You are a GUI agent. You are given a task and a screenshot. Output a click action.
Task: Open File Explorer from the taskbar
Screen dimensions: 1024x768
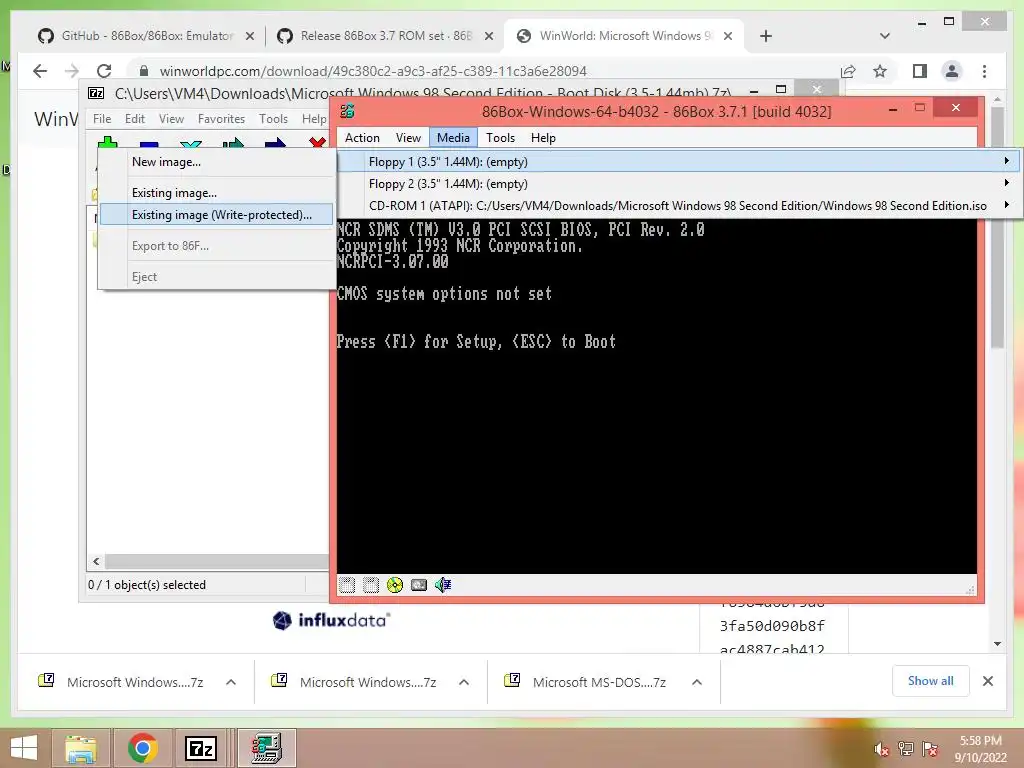[80, 748]
